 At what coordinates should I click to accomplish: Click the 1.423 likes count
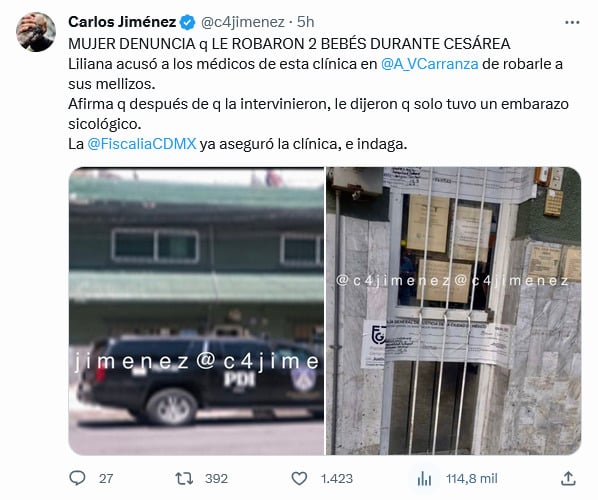tap(337, 479)
